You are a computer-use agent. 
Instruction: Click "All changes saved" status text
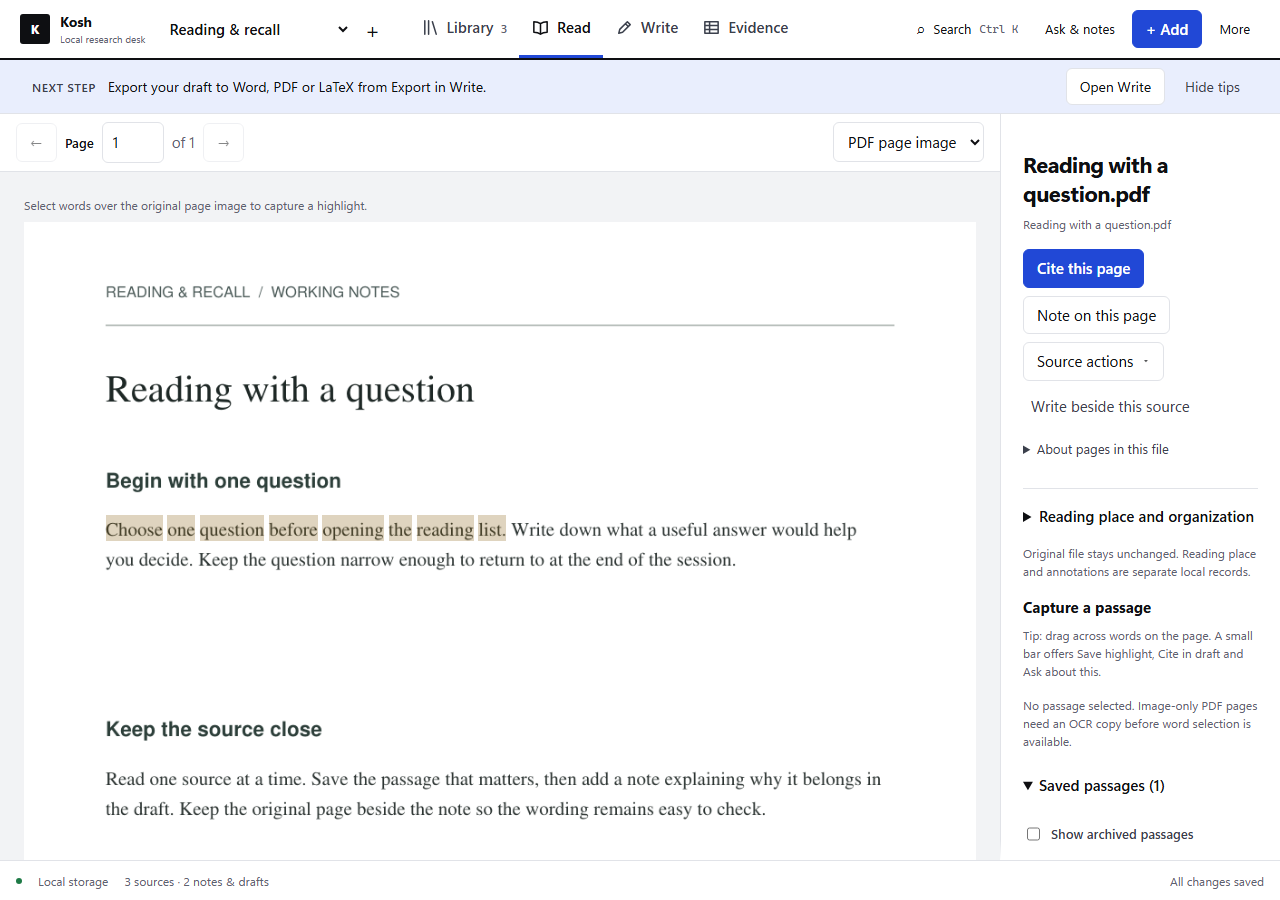click(x=1217, y=882)
